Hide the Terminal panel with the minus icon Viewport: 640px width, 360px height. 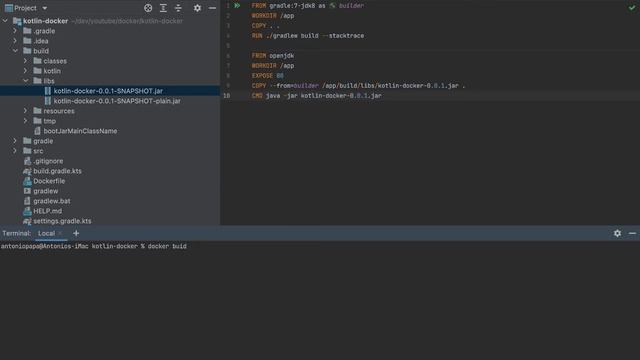(x=632, y=233)
